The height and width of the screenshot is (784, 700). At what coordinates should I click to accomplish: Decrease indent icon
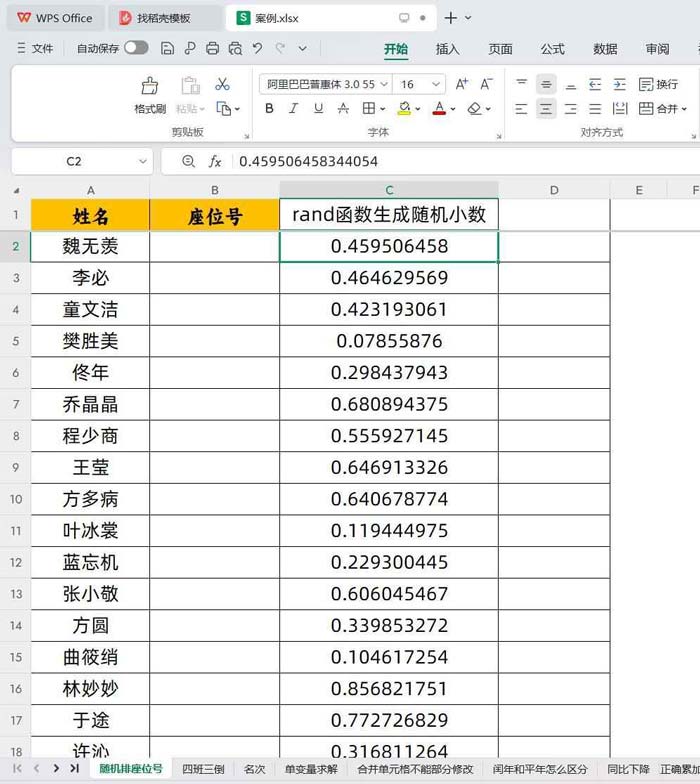click(595, 84)
